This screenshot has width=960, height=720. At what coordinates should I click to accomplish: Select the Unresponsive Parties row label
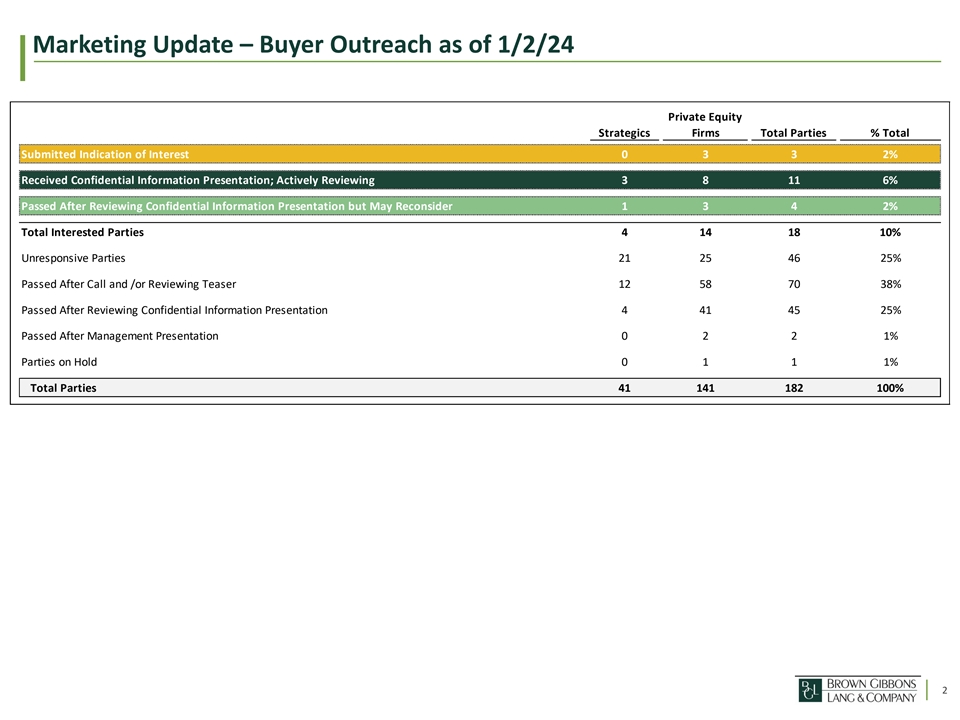(x=73, y=258)
